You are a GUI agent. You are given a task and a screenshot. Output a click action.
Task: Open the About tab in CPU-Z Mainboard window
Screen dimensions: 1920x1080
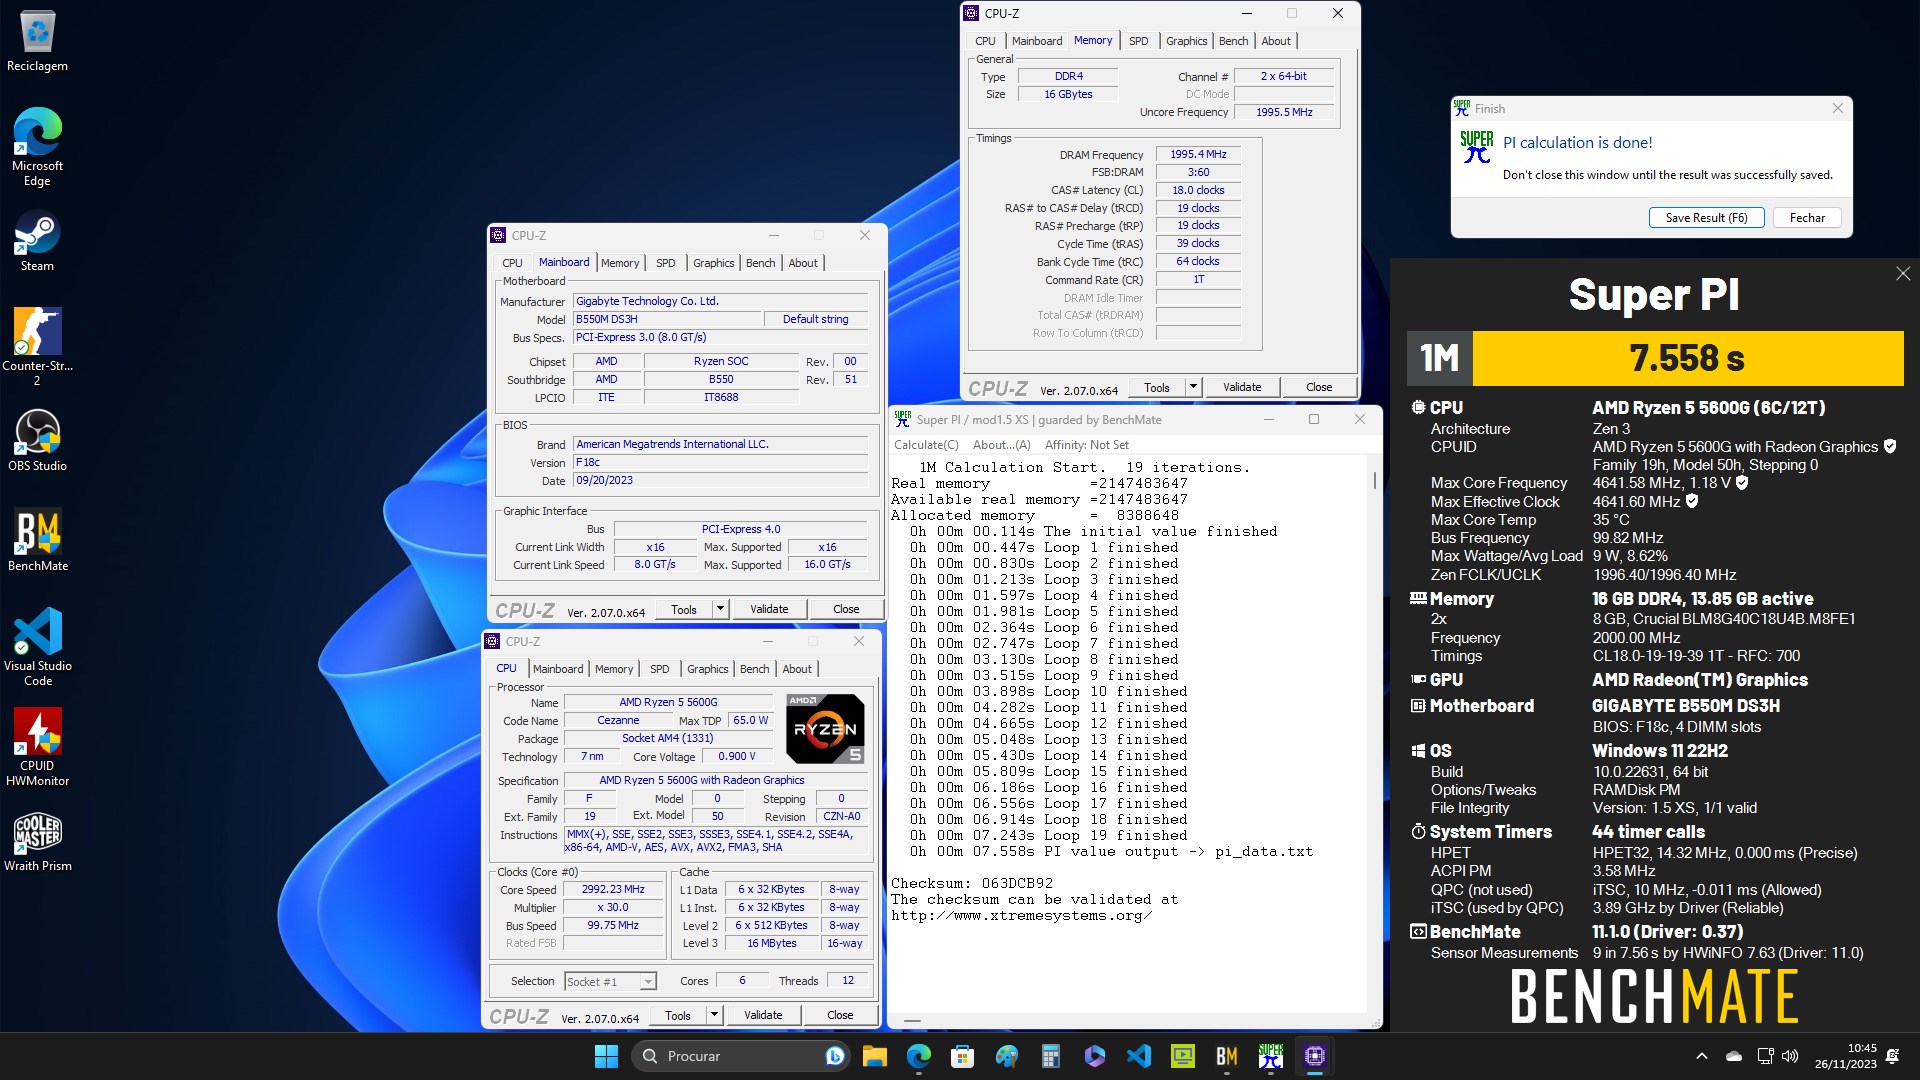pos(803,263)
